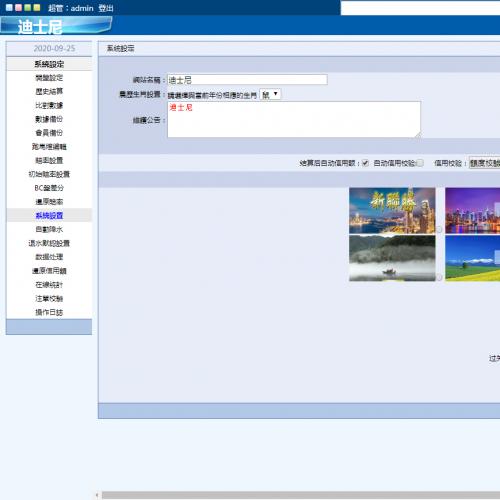Open the zodiac dropdown showing 鼠
The height and width of the screenshot is (500, 500).
point(270,95)
